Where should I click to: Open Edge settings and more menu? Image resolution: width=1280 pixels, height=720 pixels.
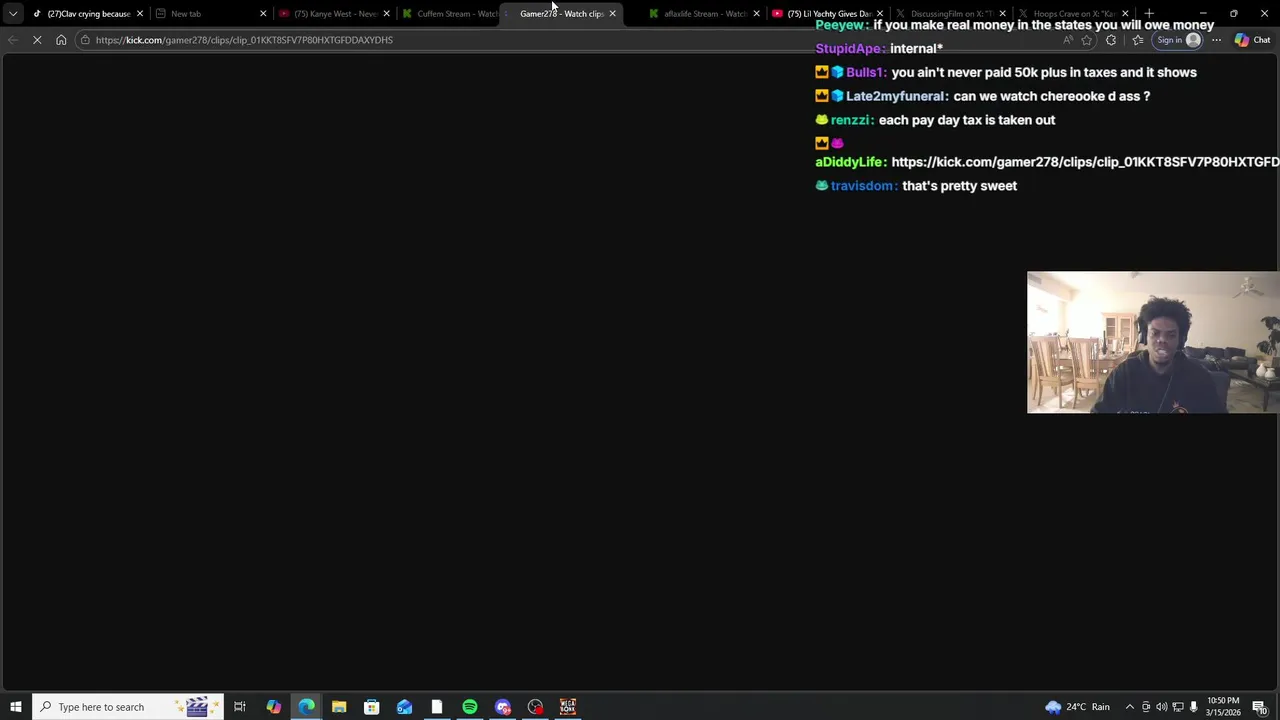1216,40
